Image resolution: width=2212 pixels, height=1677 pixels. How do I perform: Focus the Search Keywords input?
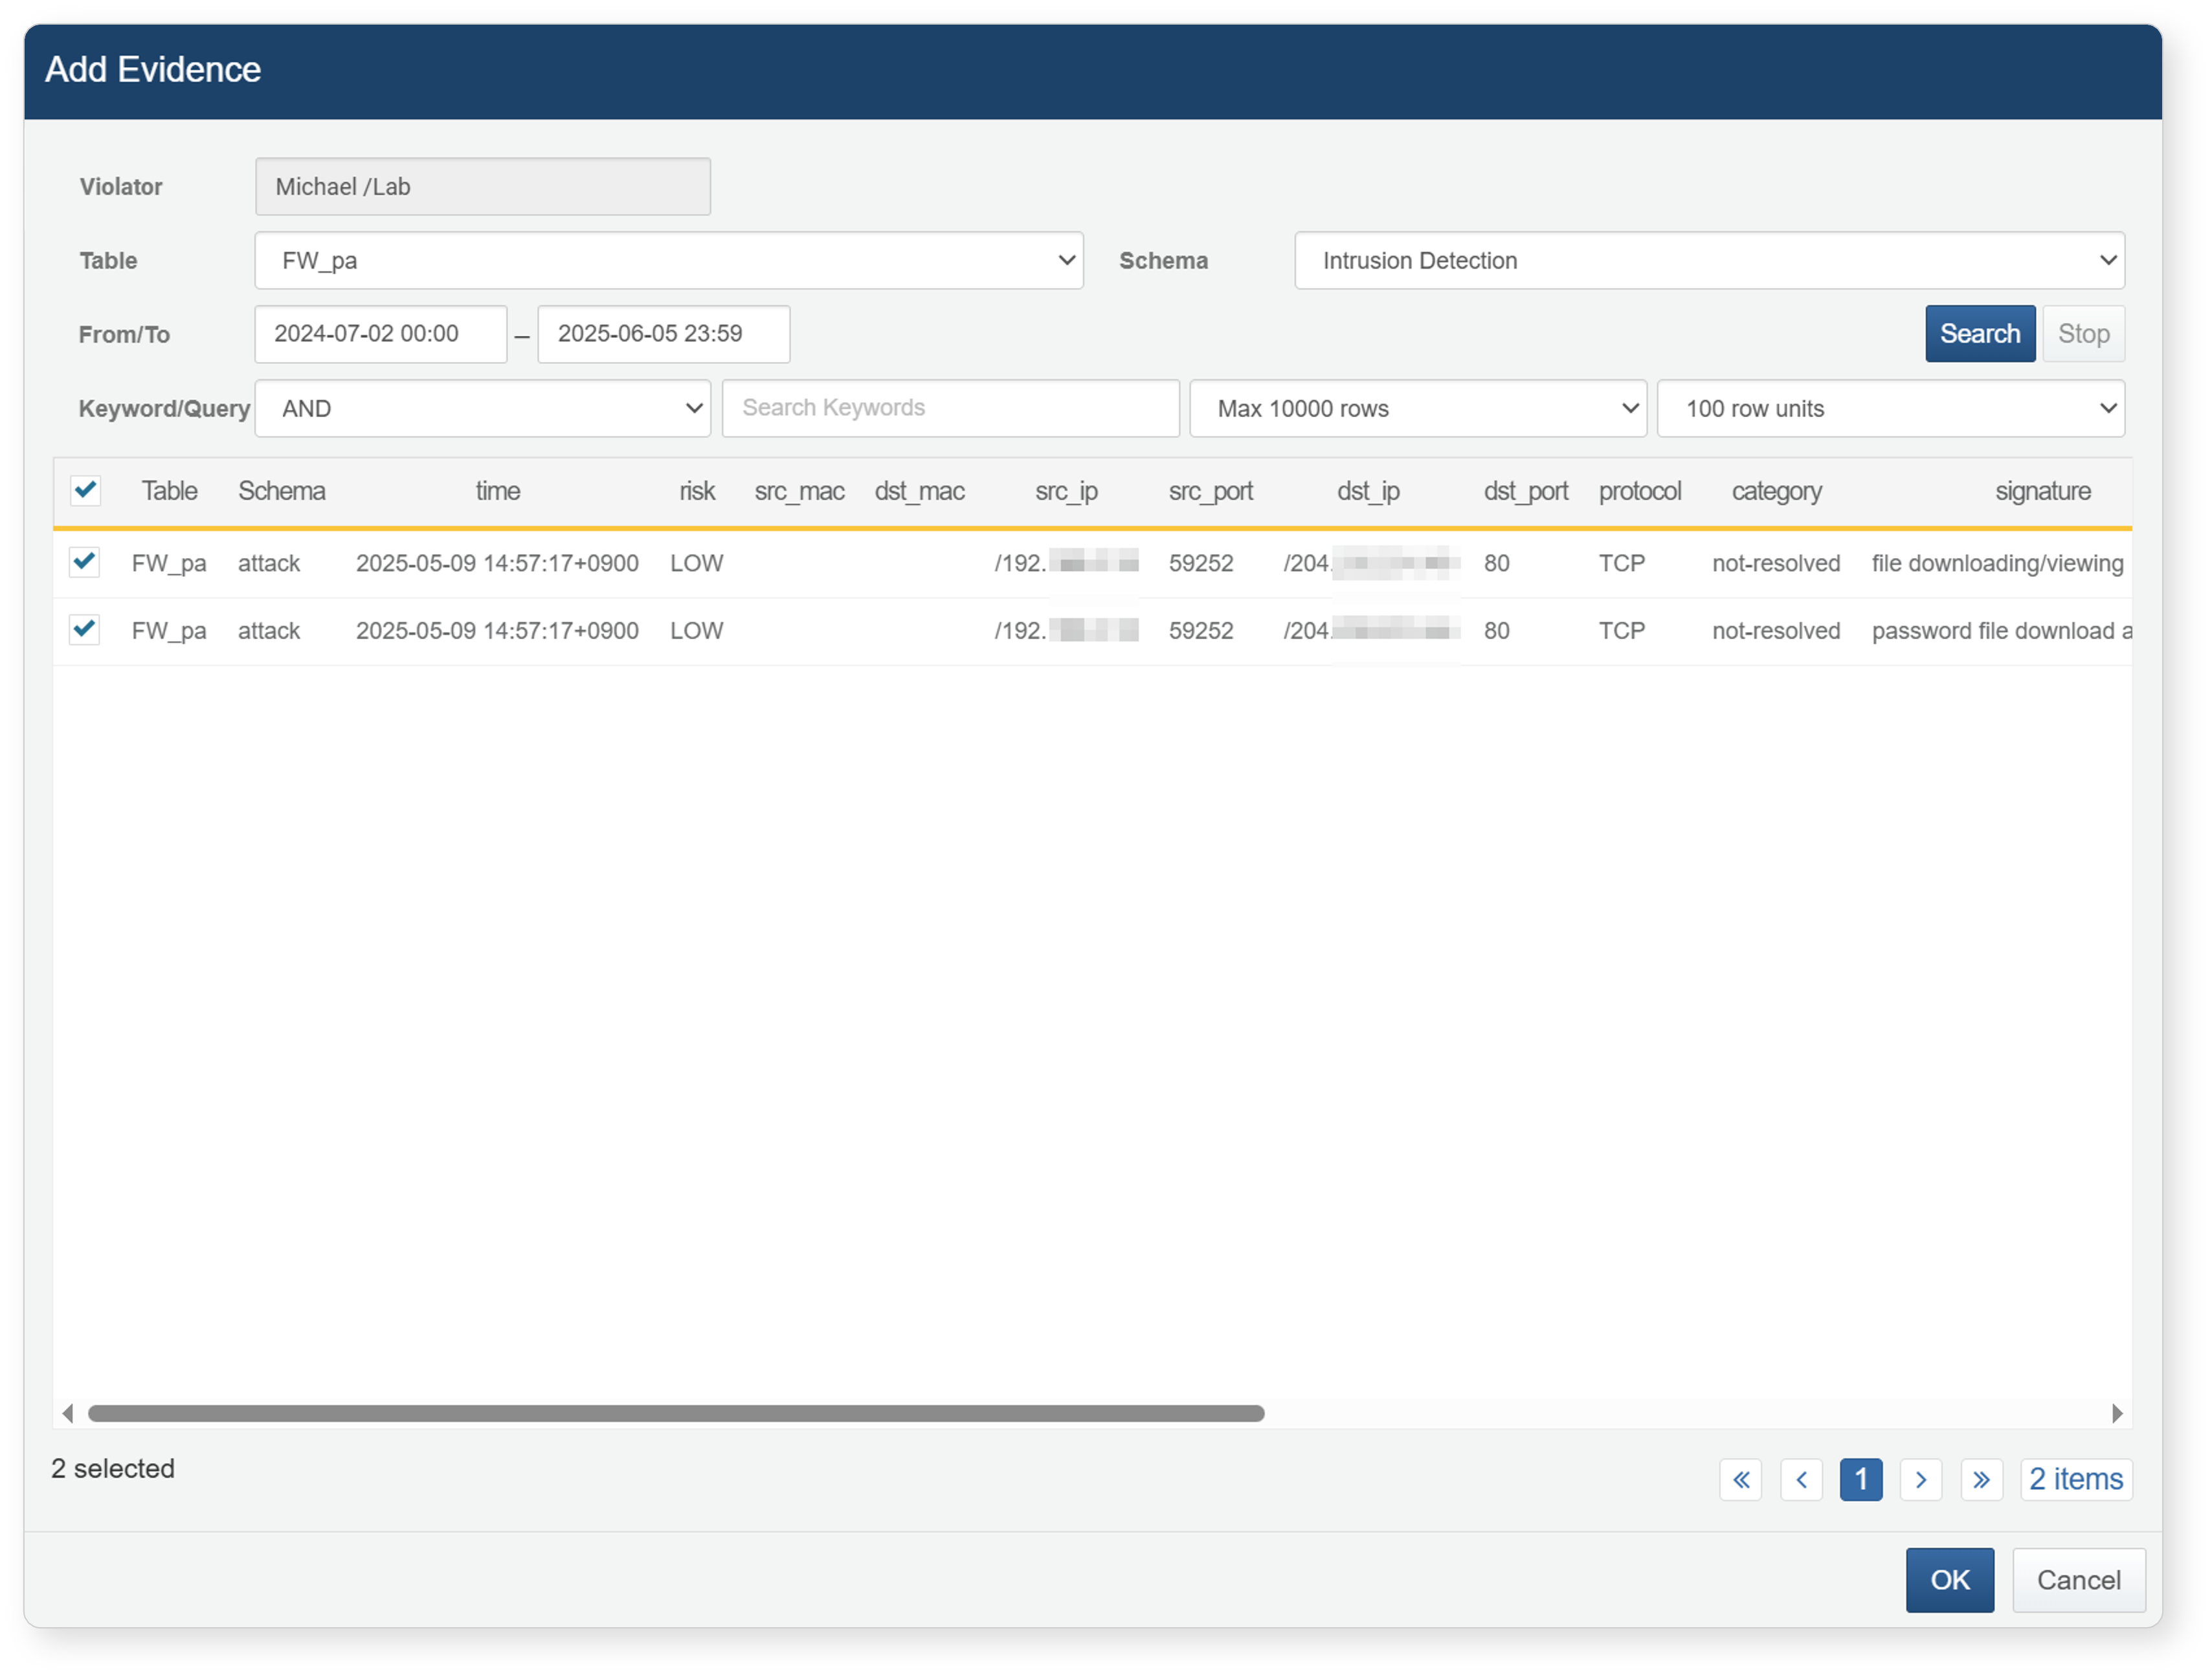951,408
